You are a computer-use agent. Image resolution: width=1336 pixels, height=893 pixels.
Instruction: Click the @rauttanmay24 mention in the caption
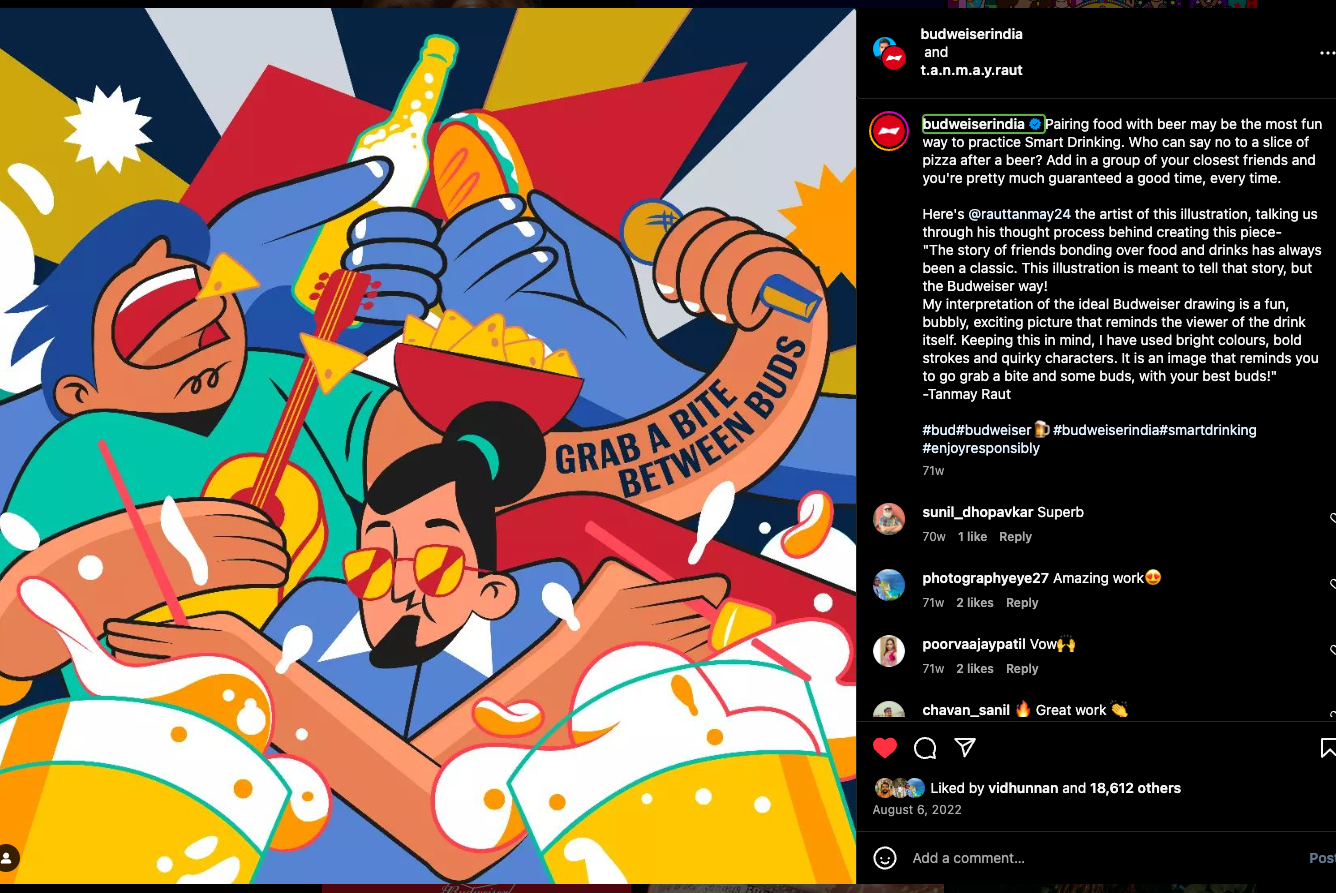(1019, 214)
